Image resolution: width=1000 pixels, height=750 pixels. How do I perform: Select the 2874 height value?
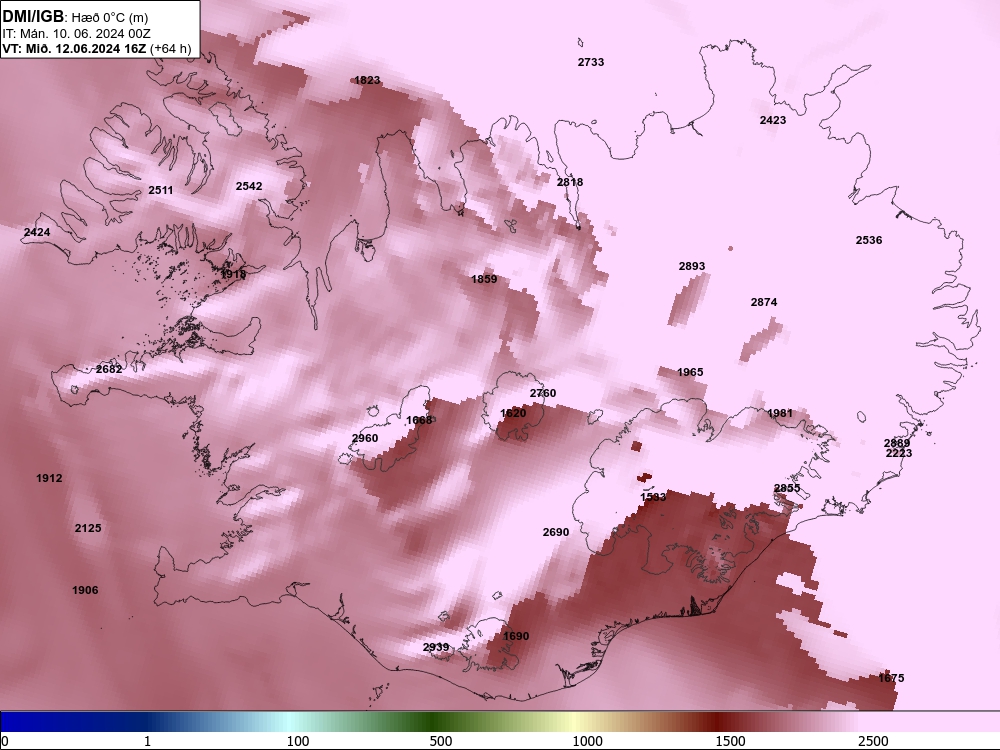763,302
